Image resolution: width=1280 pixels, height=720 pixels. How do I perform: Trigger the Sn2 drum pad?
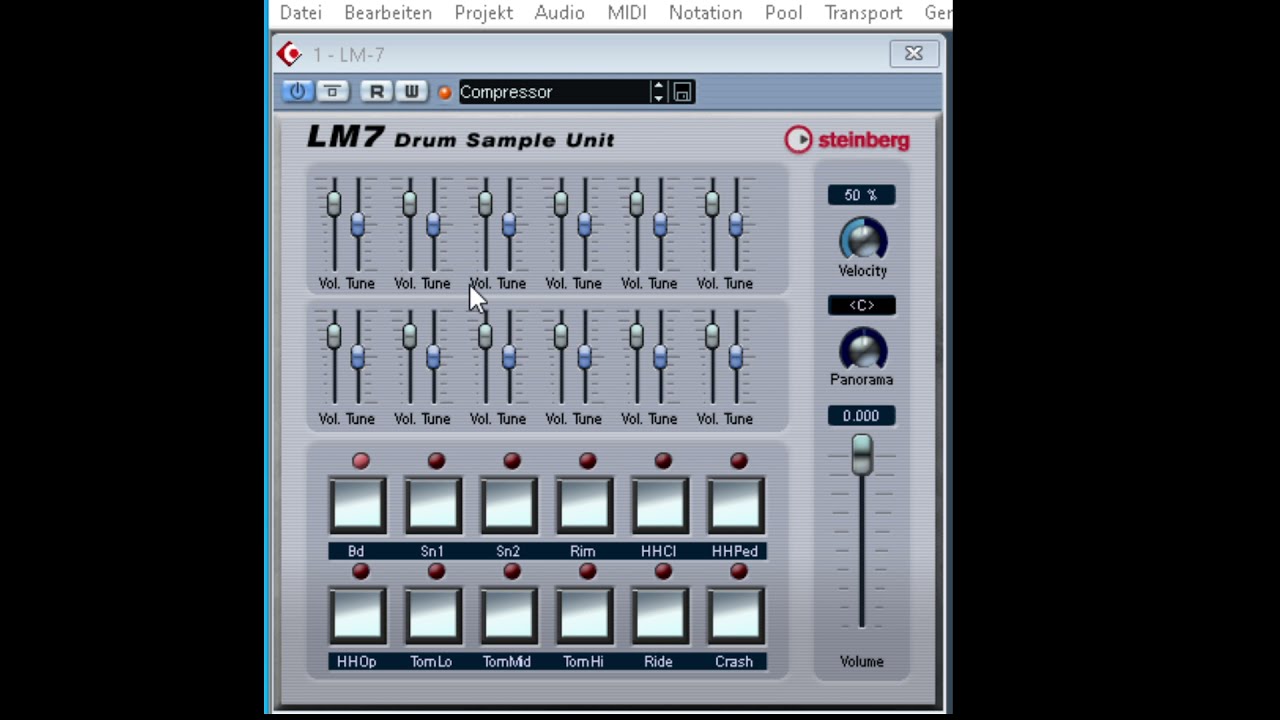[509, 506]
